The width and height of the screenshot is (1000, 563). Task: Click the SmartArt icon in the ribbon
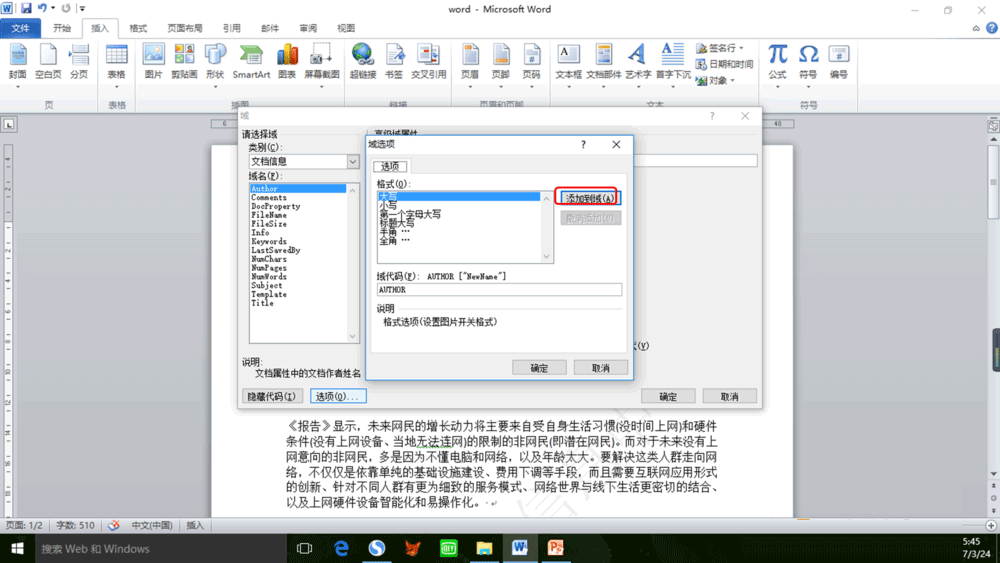click(x=251, y=60)
